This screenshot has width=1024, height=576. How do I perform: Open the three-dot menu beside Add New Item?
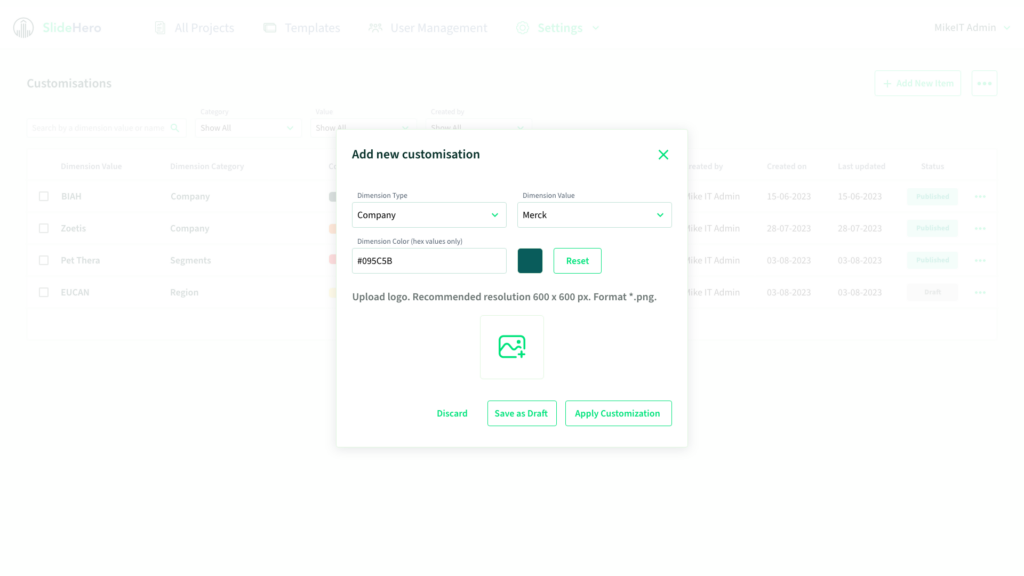click(x=984, y=84)
